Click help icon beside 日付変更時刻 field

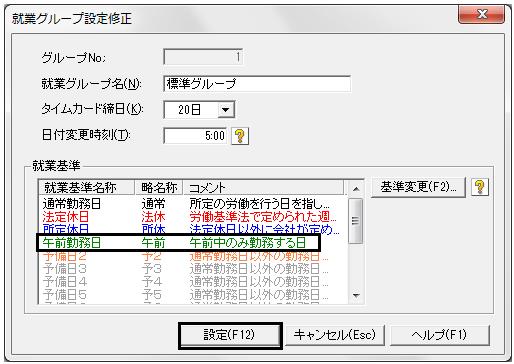[x=240, y=136]
